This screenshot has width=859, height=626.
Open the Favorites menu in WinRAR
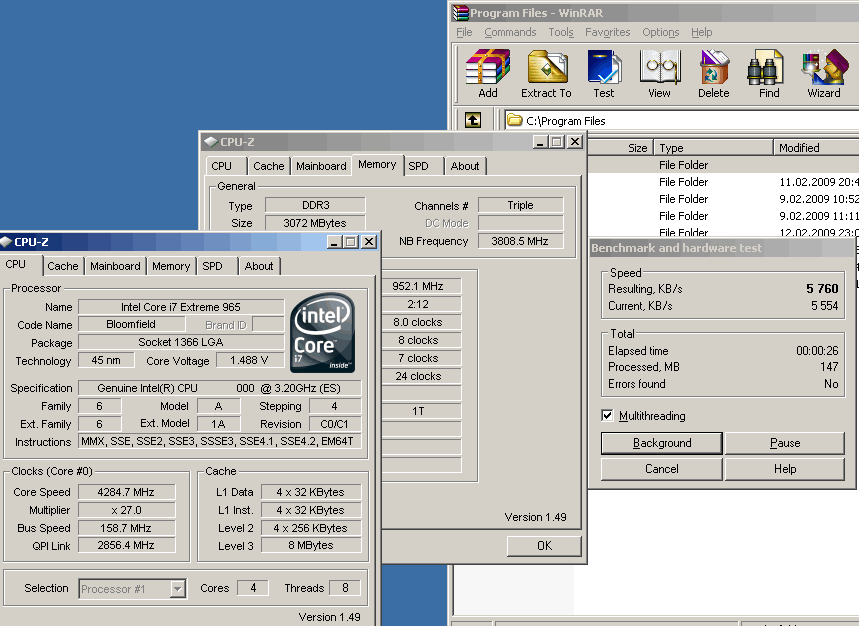[x=608, y=32]
